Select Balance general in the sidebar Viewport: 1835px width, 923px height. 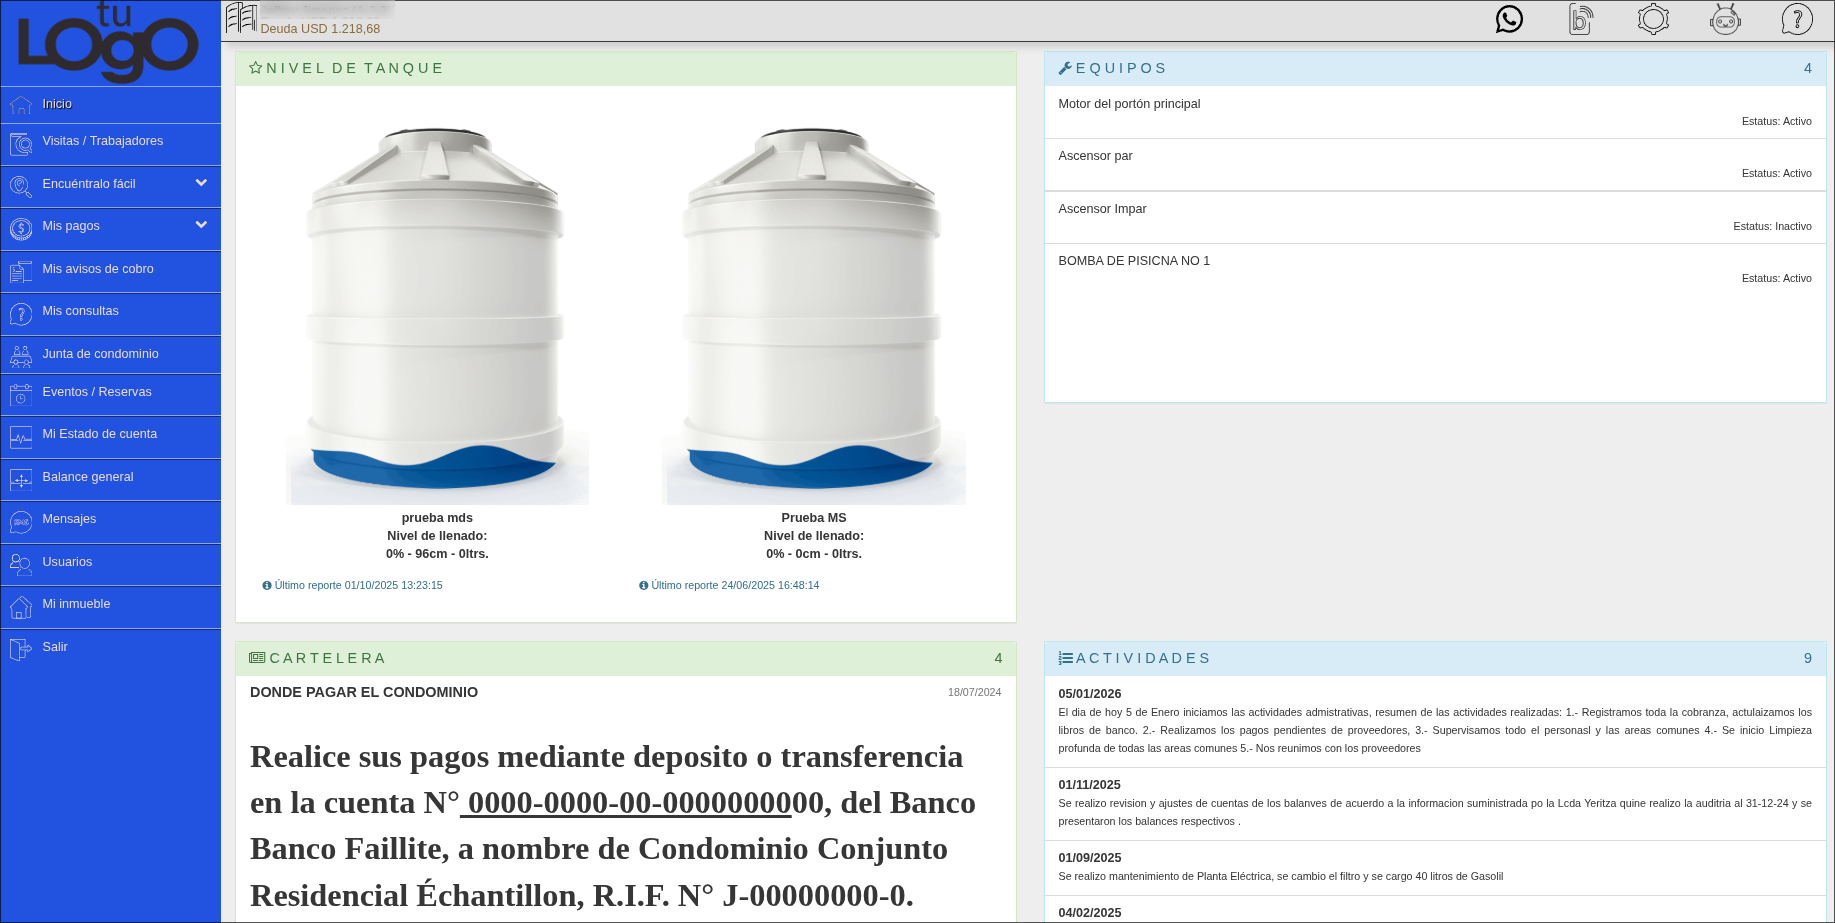click(88, 477)
